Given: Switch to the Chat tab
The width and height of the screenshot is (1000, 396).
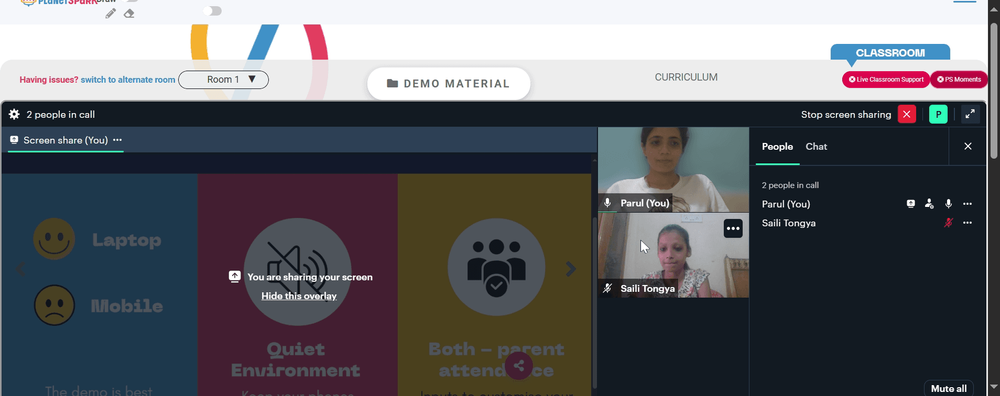Looking at the screenshot, I should tap(816, 147).
